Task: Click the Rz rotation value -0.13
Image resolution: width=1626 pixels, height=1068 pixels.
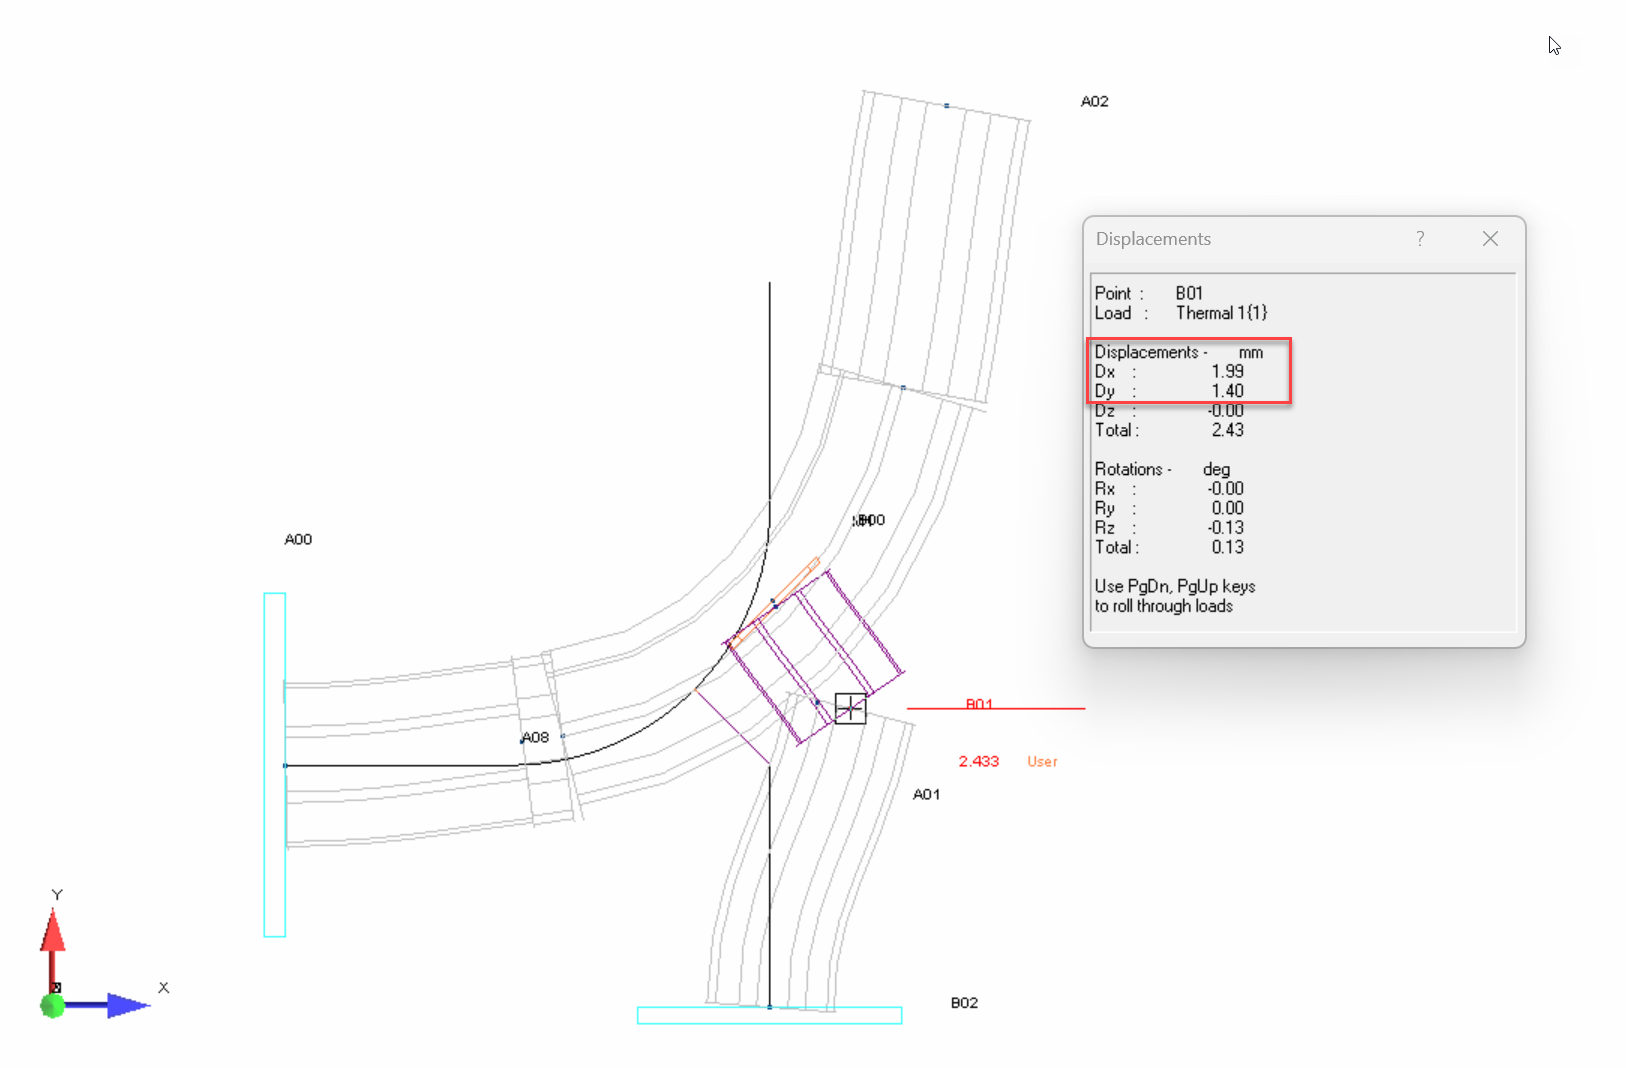Action: point(1226,528)
